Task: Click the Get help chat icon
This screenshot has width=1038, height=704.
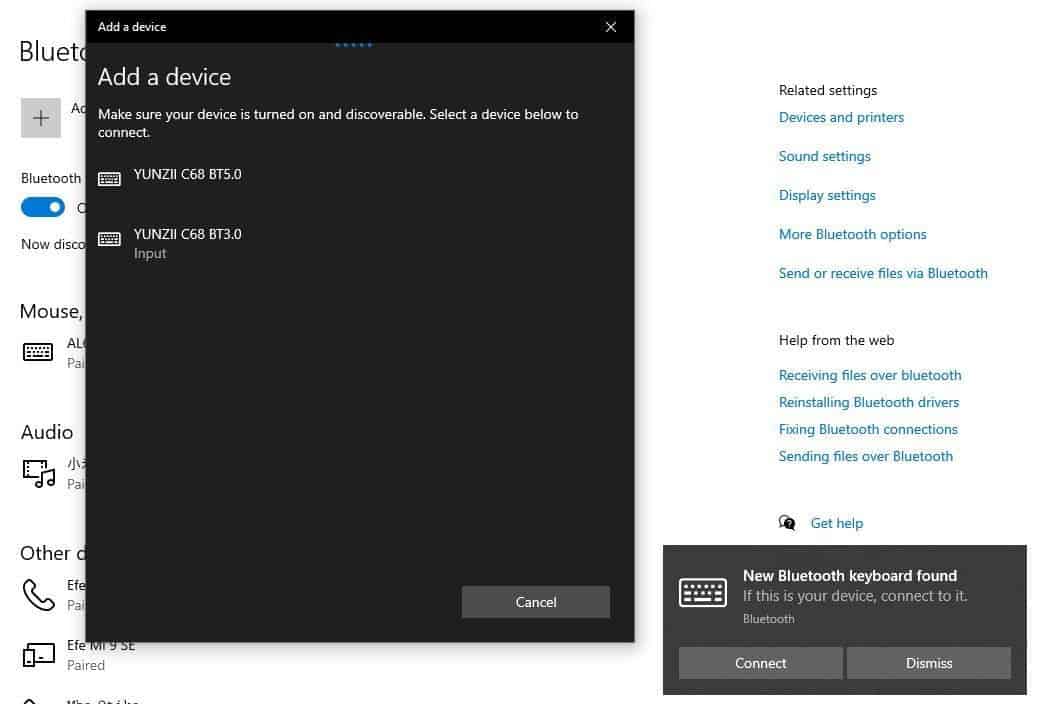Action: coord(787,523)
